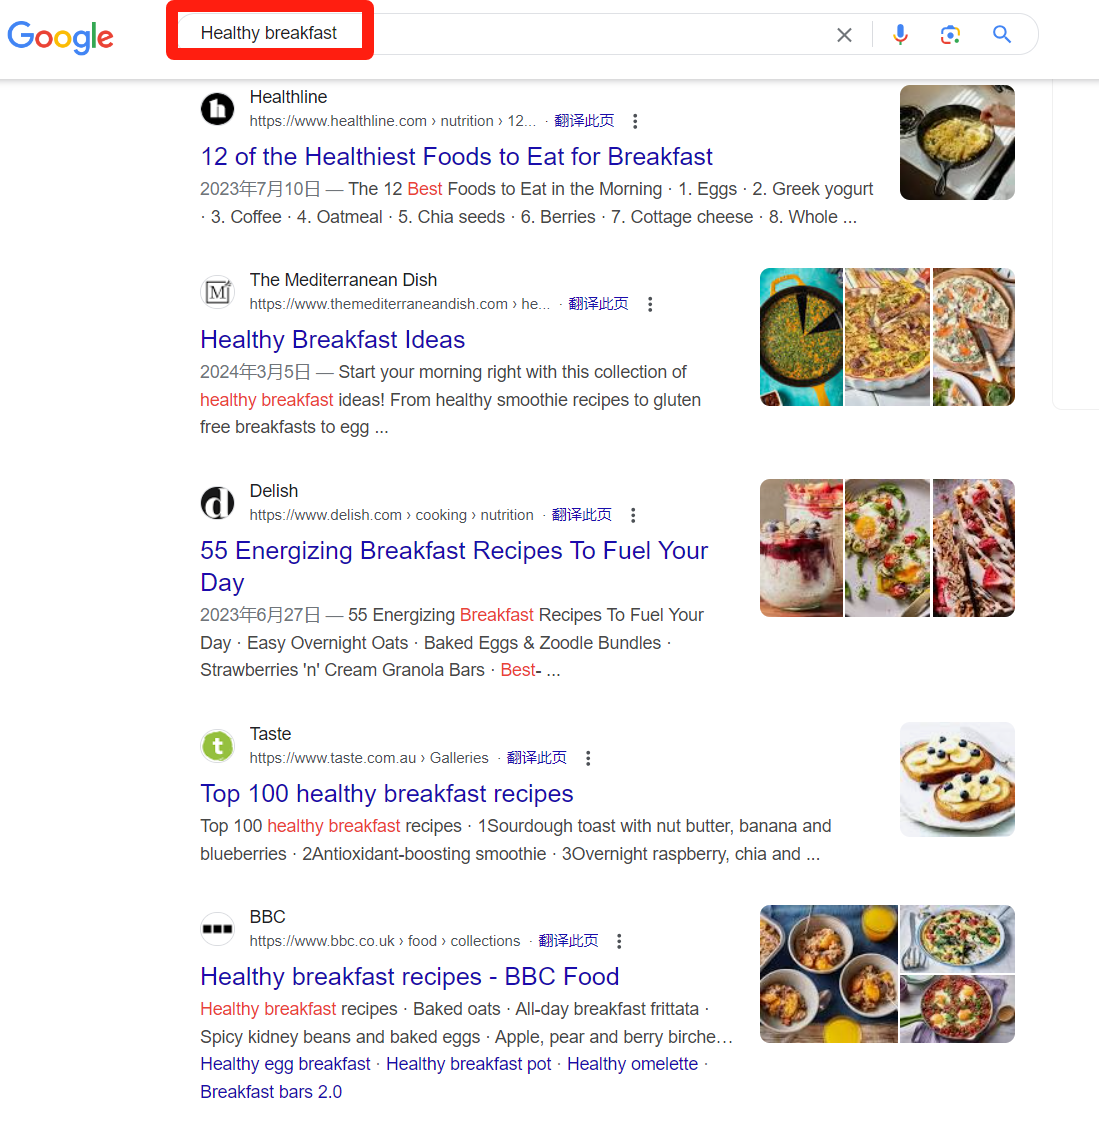
Task: Click the blue magnifier search button
Action: (x=1002, y=34)
